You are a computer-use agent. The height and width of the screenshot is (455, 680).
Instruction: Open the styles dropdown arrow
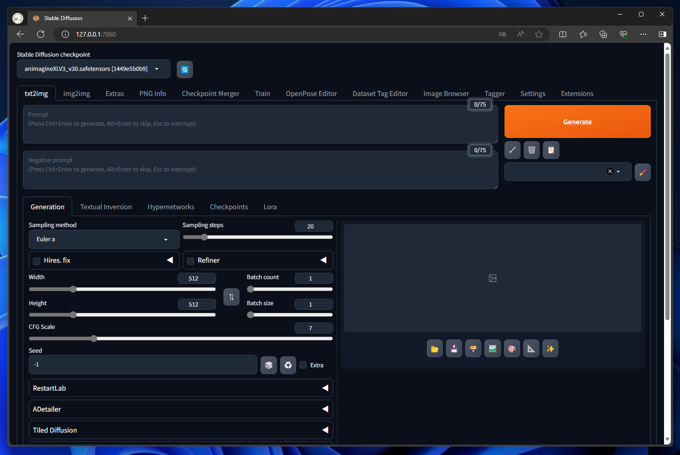coord(618,172)
